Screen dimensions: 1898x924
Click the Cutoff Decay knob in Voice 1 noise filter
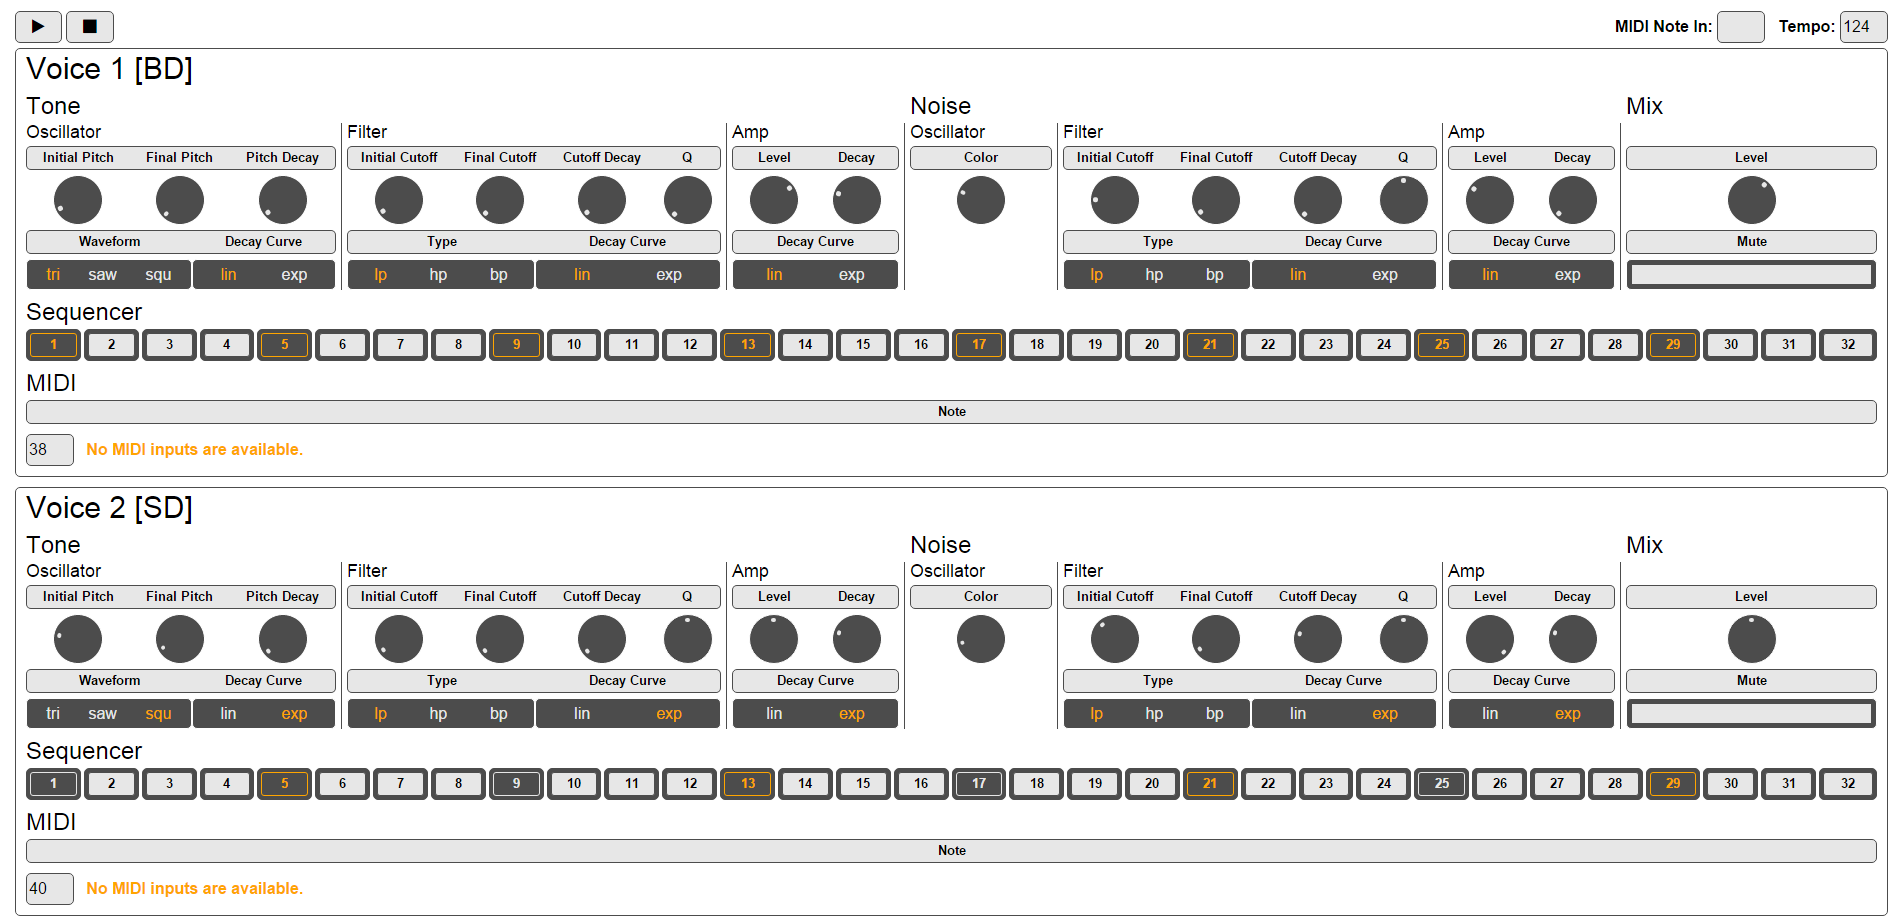click(x=1317, y=199)
